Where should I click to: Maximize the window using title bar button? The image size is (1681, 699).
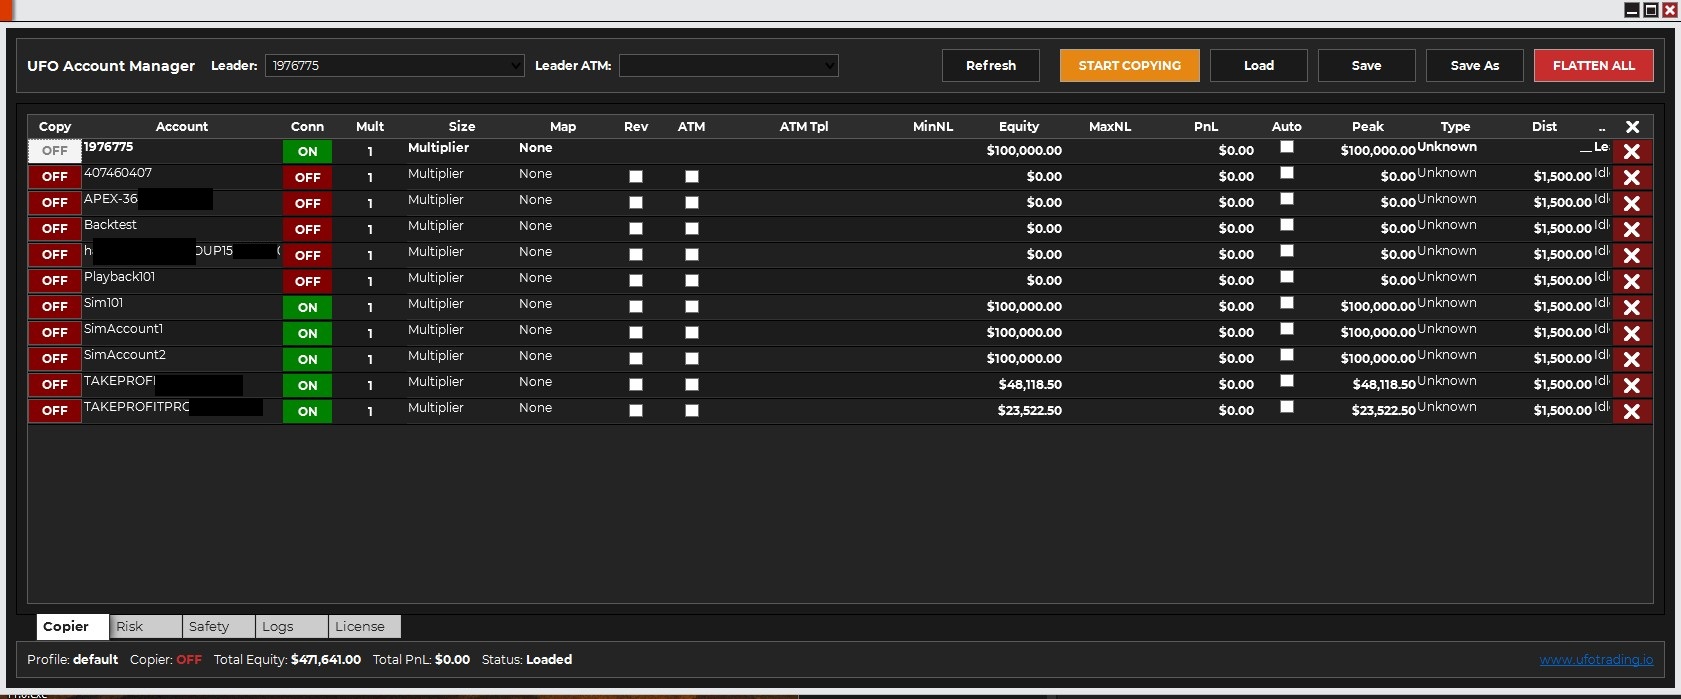pyautogui.click(x=1651, y=10)
